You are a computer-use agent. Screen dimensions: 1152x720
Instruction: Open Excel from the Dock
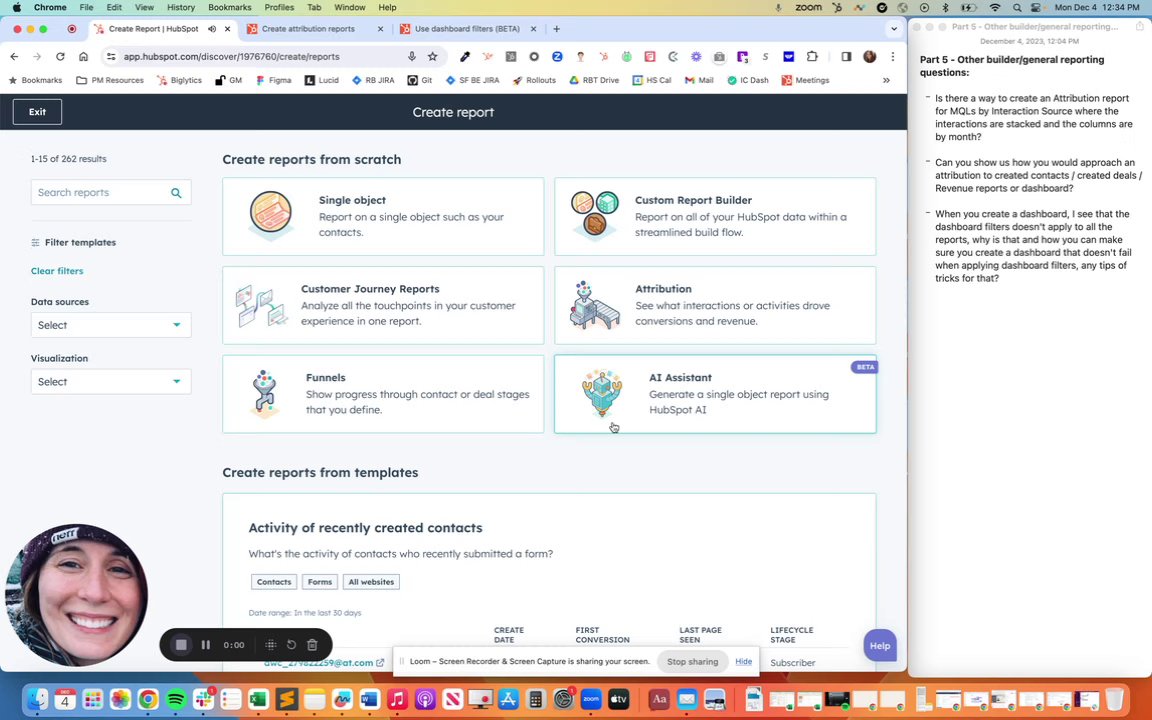click(x=259, y=699)
